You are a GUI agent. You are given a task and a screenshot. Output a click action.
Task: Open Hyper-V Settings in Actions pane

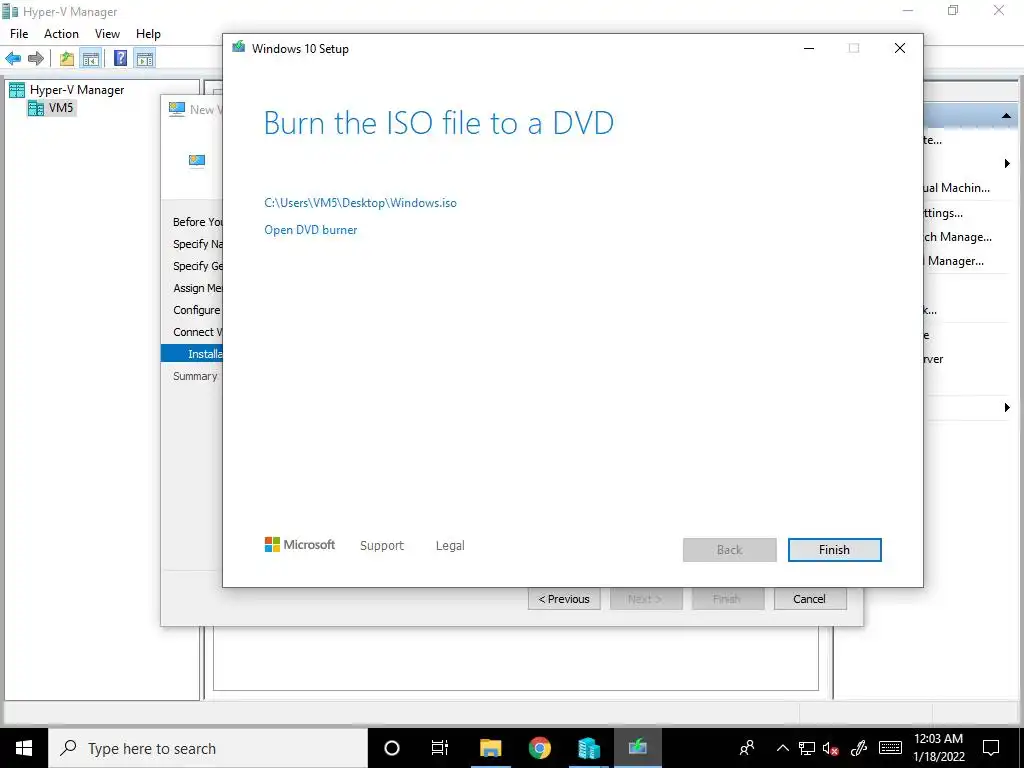pos(943,213)
